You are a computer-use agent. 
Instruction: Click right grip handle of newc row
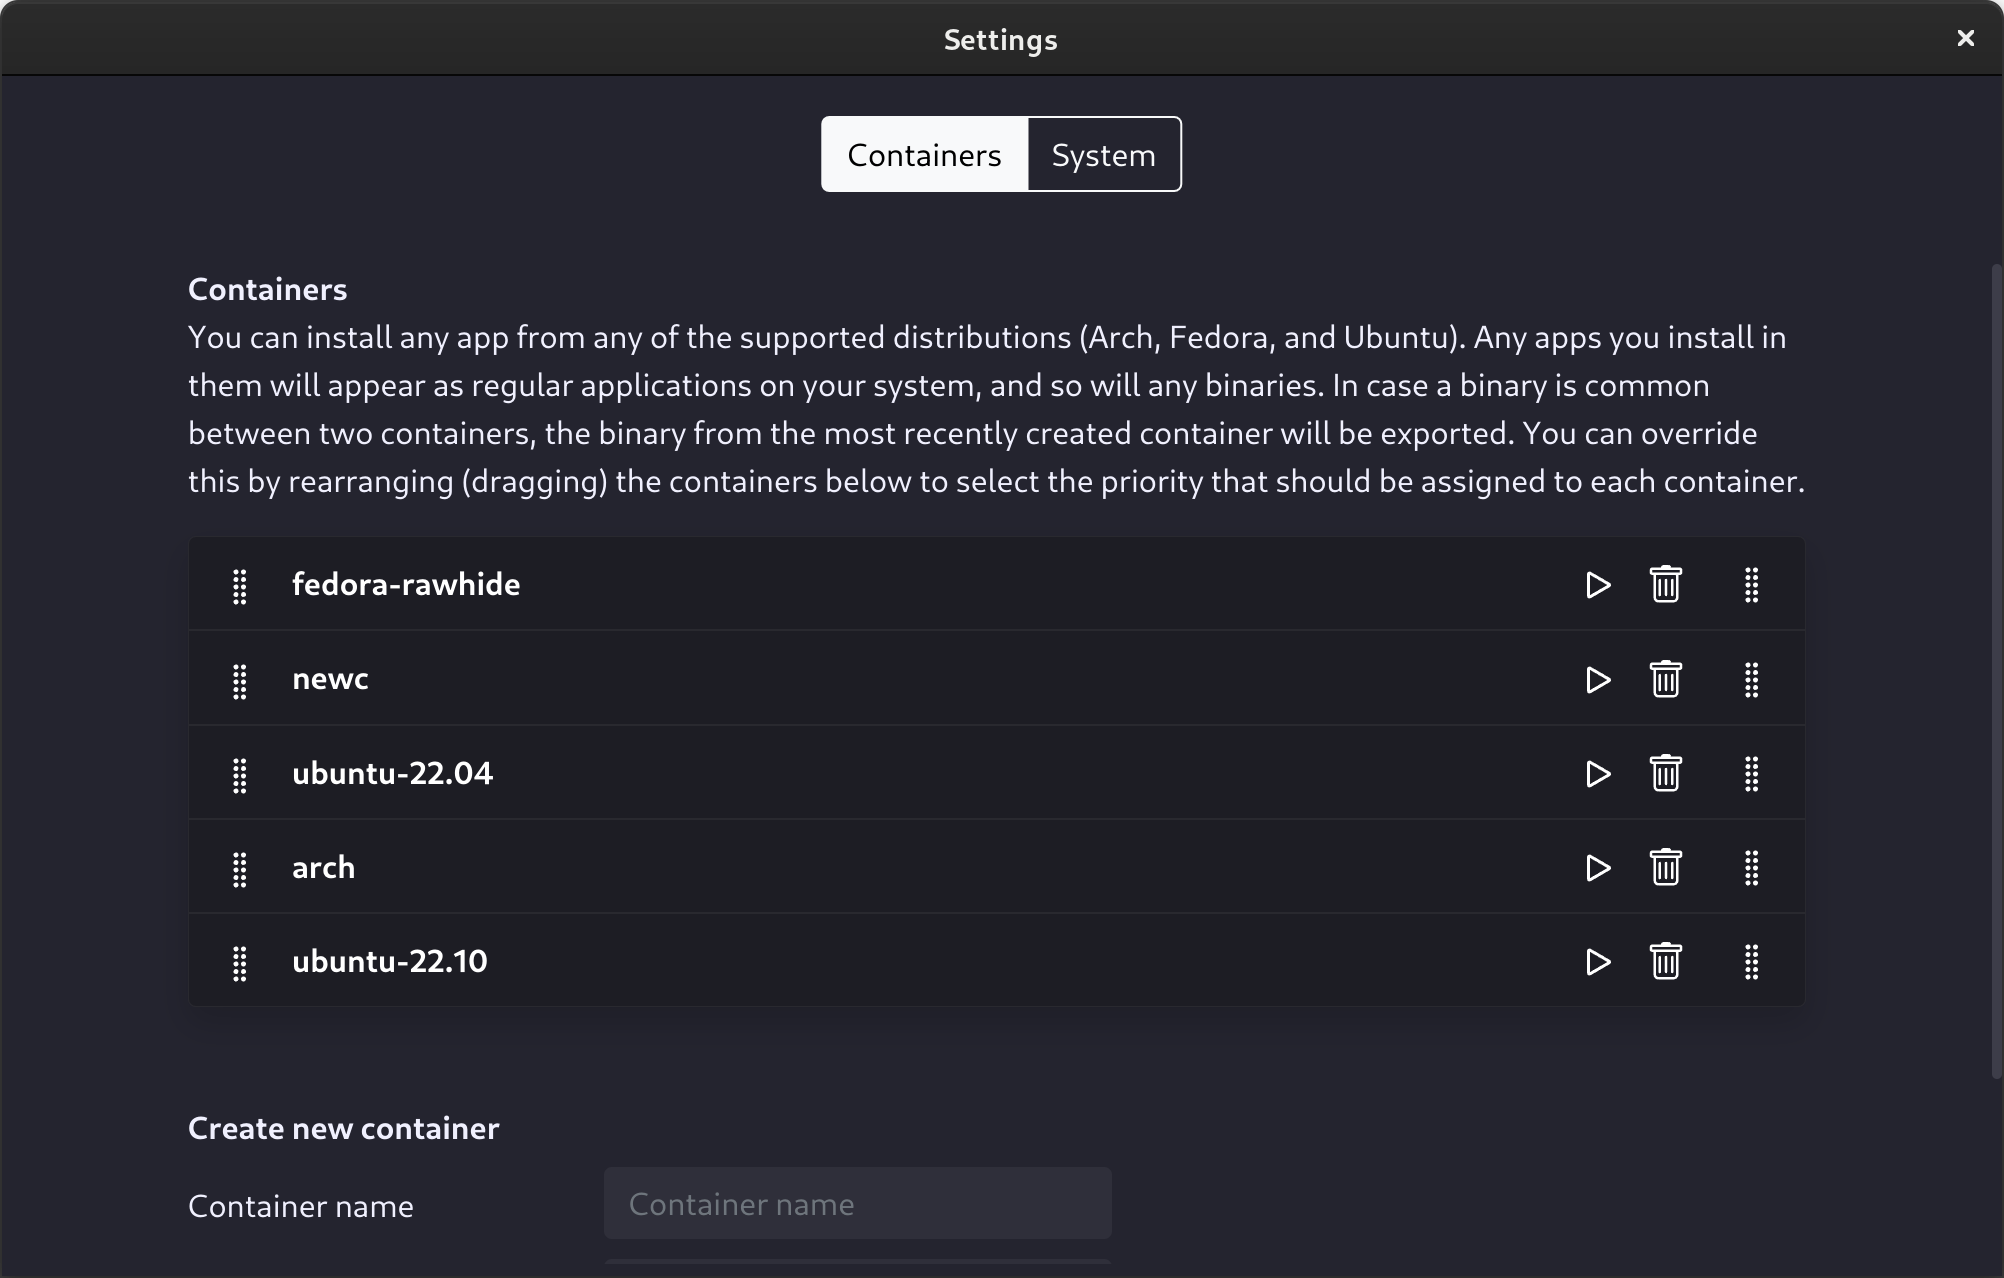pyautogui.click(x=1751, y=680)
